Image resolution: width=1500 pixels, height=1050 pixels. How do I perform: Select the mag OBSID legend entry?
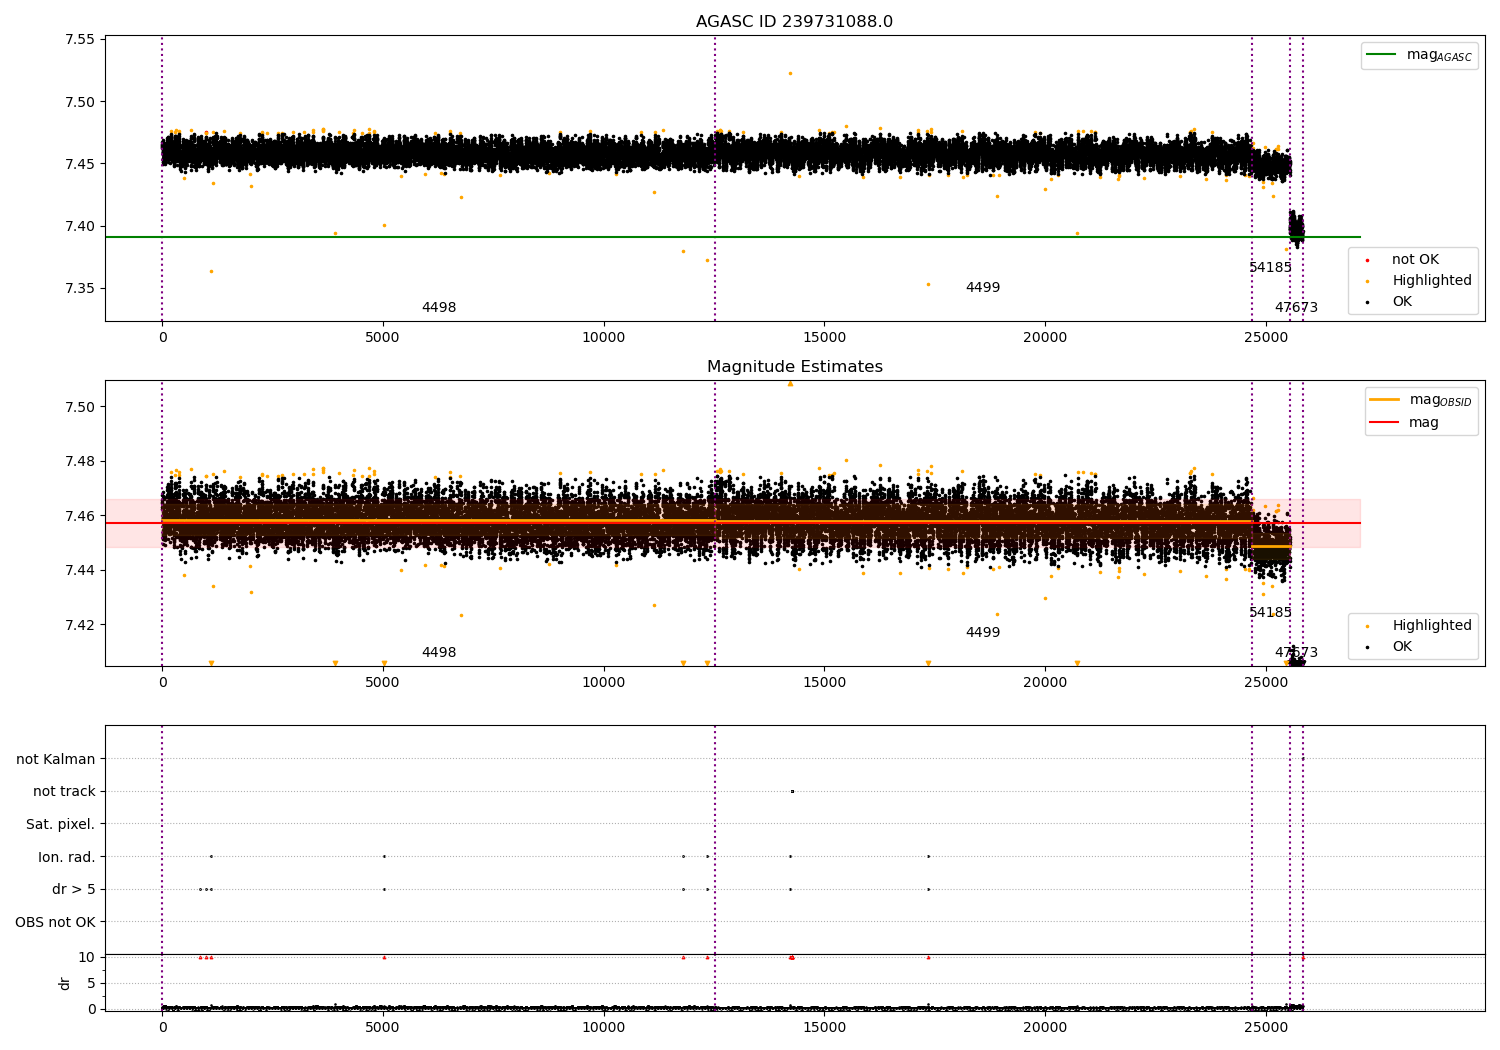point(1420,400)
